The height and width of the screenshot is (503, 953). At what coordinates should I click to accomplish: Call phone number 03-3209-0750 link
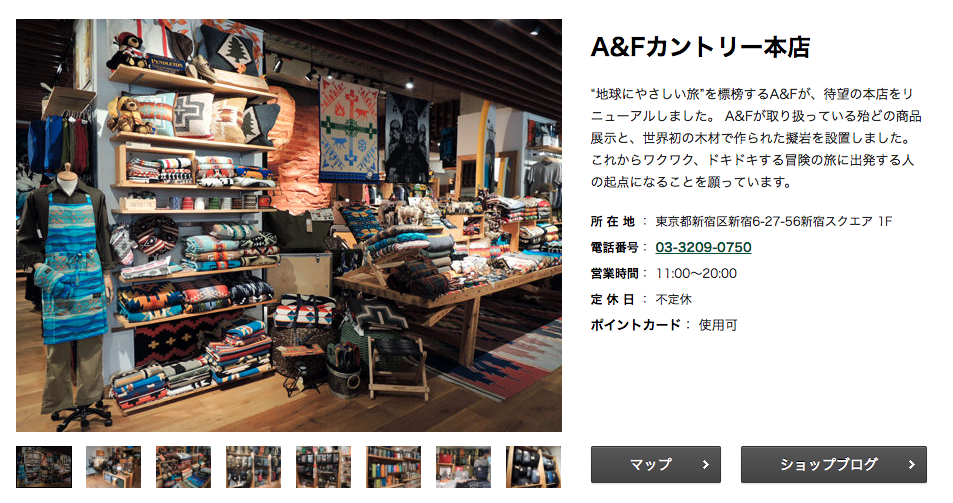tap(703, 247)
